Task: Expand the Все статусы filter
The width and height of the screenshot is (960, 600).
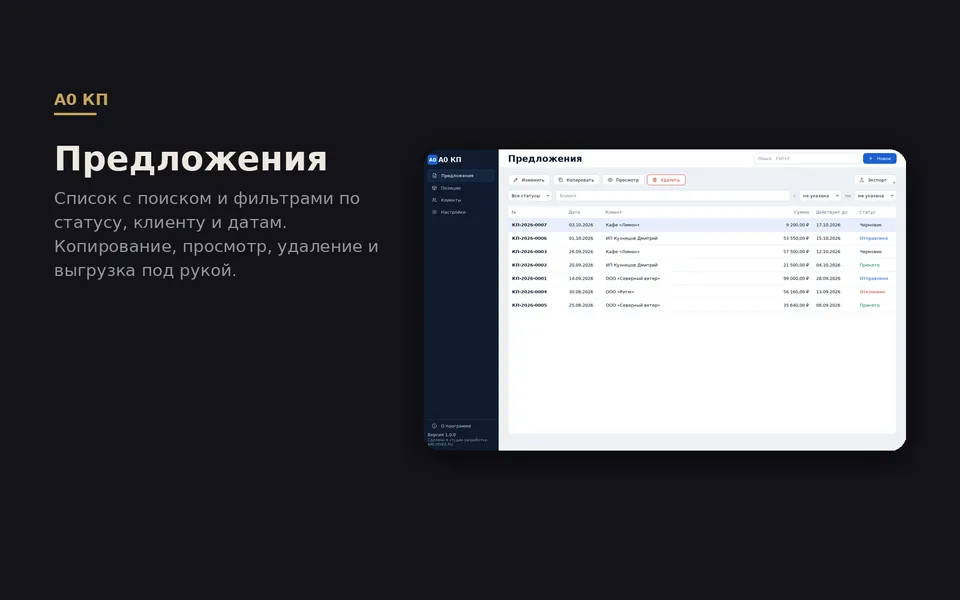Action: (x=530, y=196)
